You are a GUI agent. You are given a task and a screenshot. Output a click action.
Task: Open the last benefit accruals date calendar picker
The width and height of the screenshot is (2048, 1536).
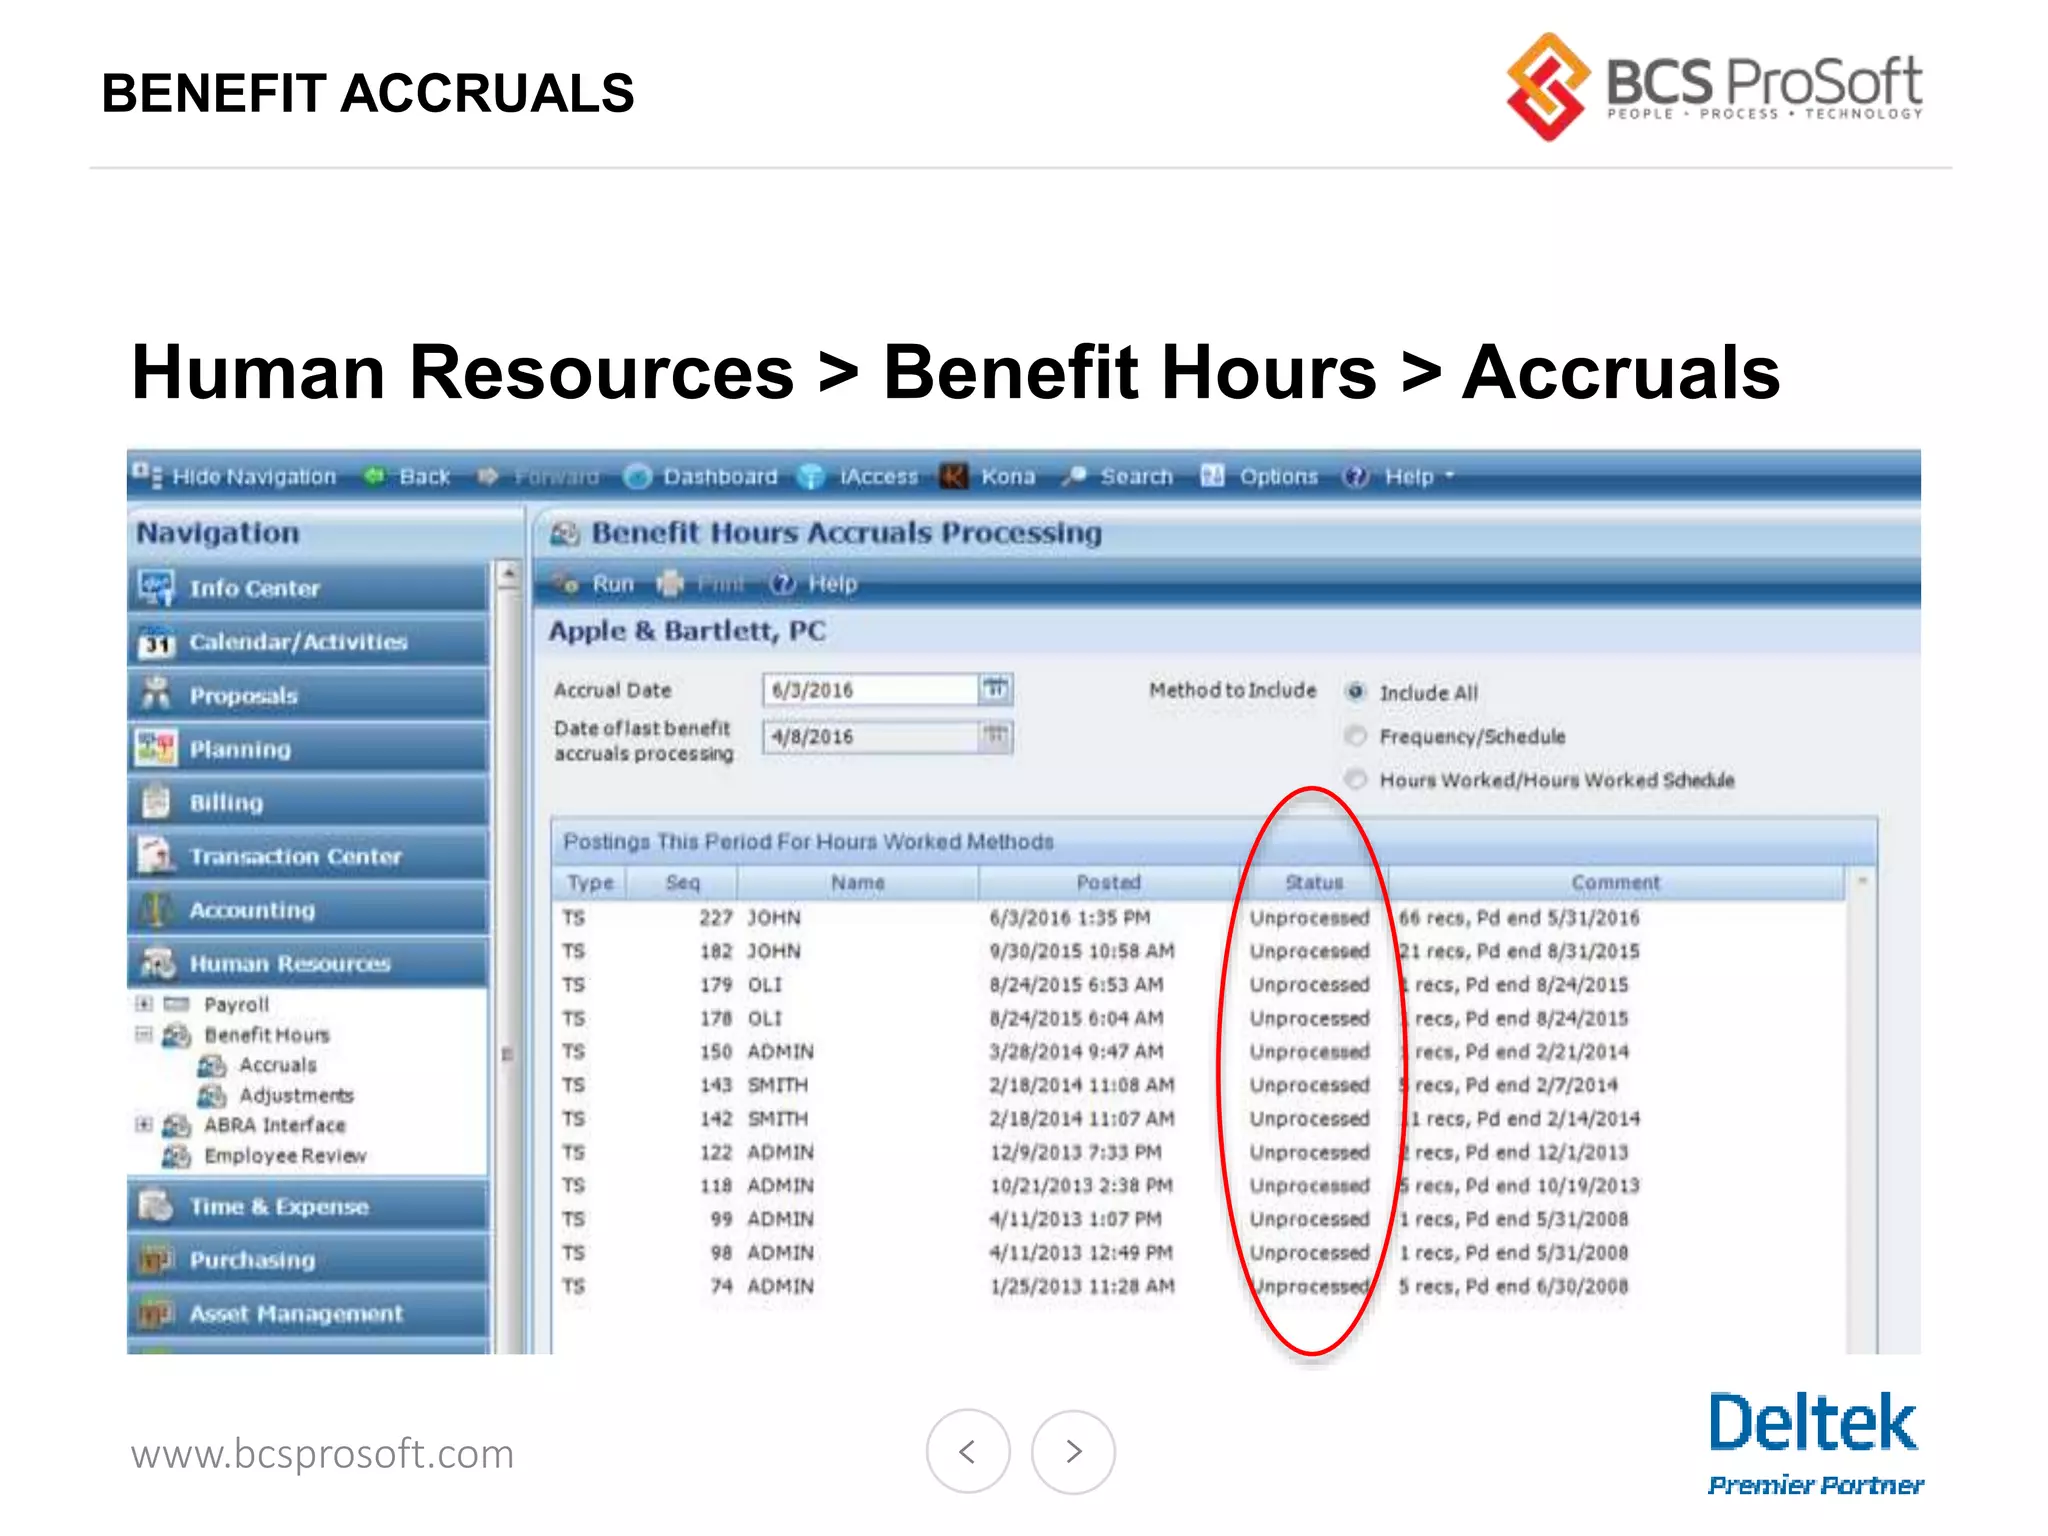click(x=995, y=736)
